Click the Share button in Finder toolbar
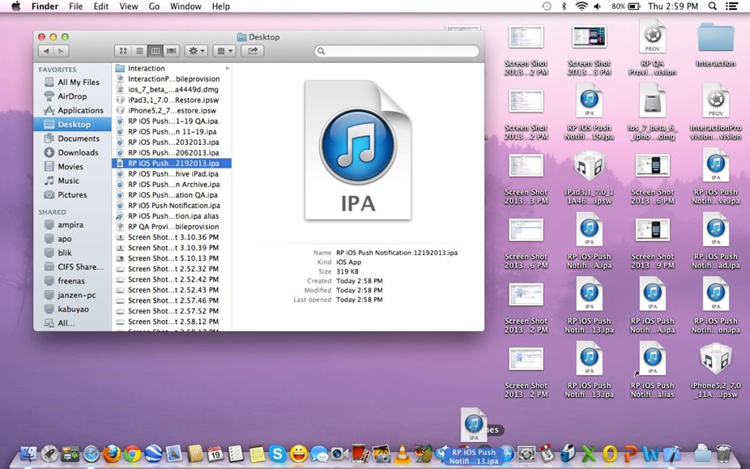Viewport: 750px width, 469px height. coord(254,50)
